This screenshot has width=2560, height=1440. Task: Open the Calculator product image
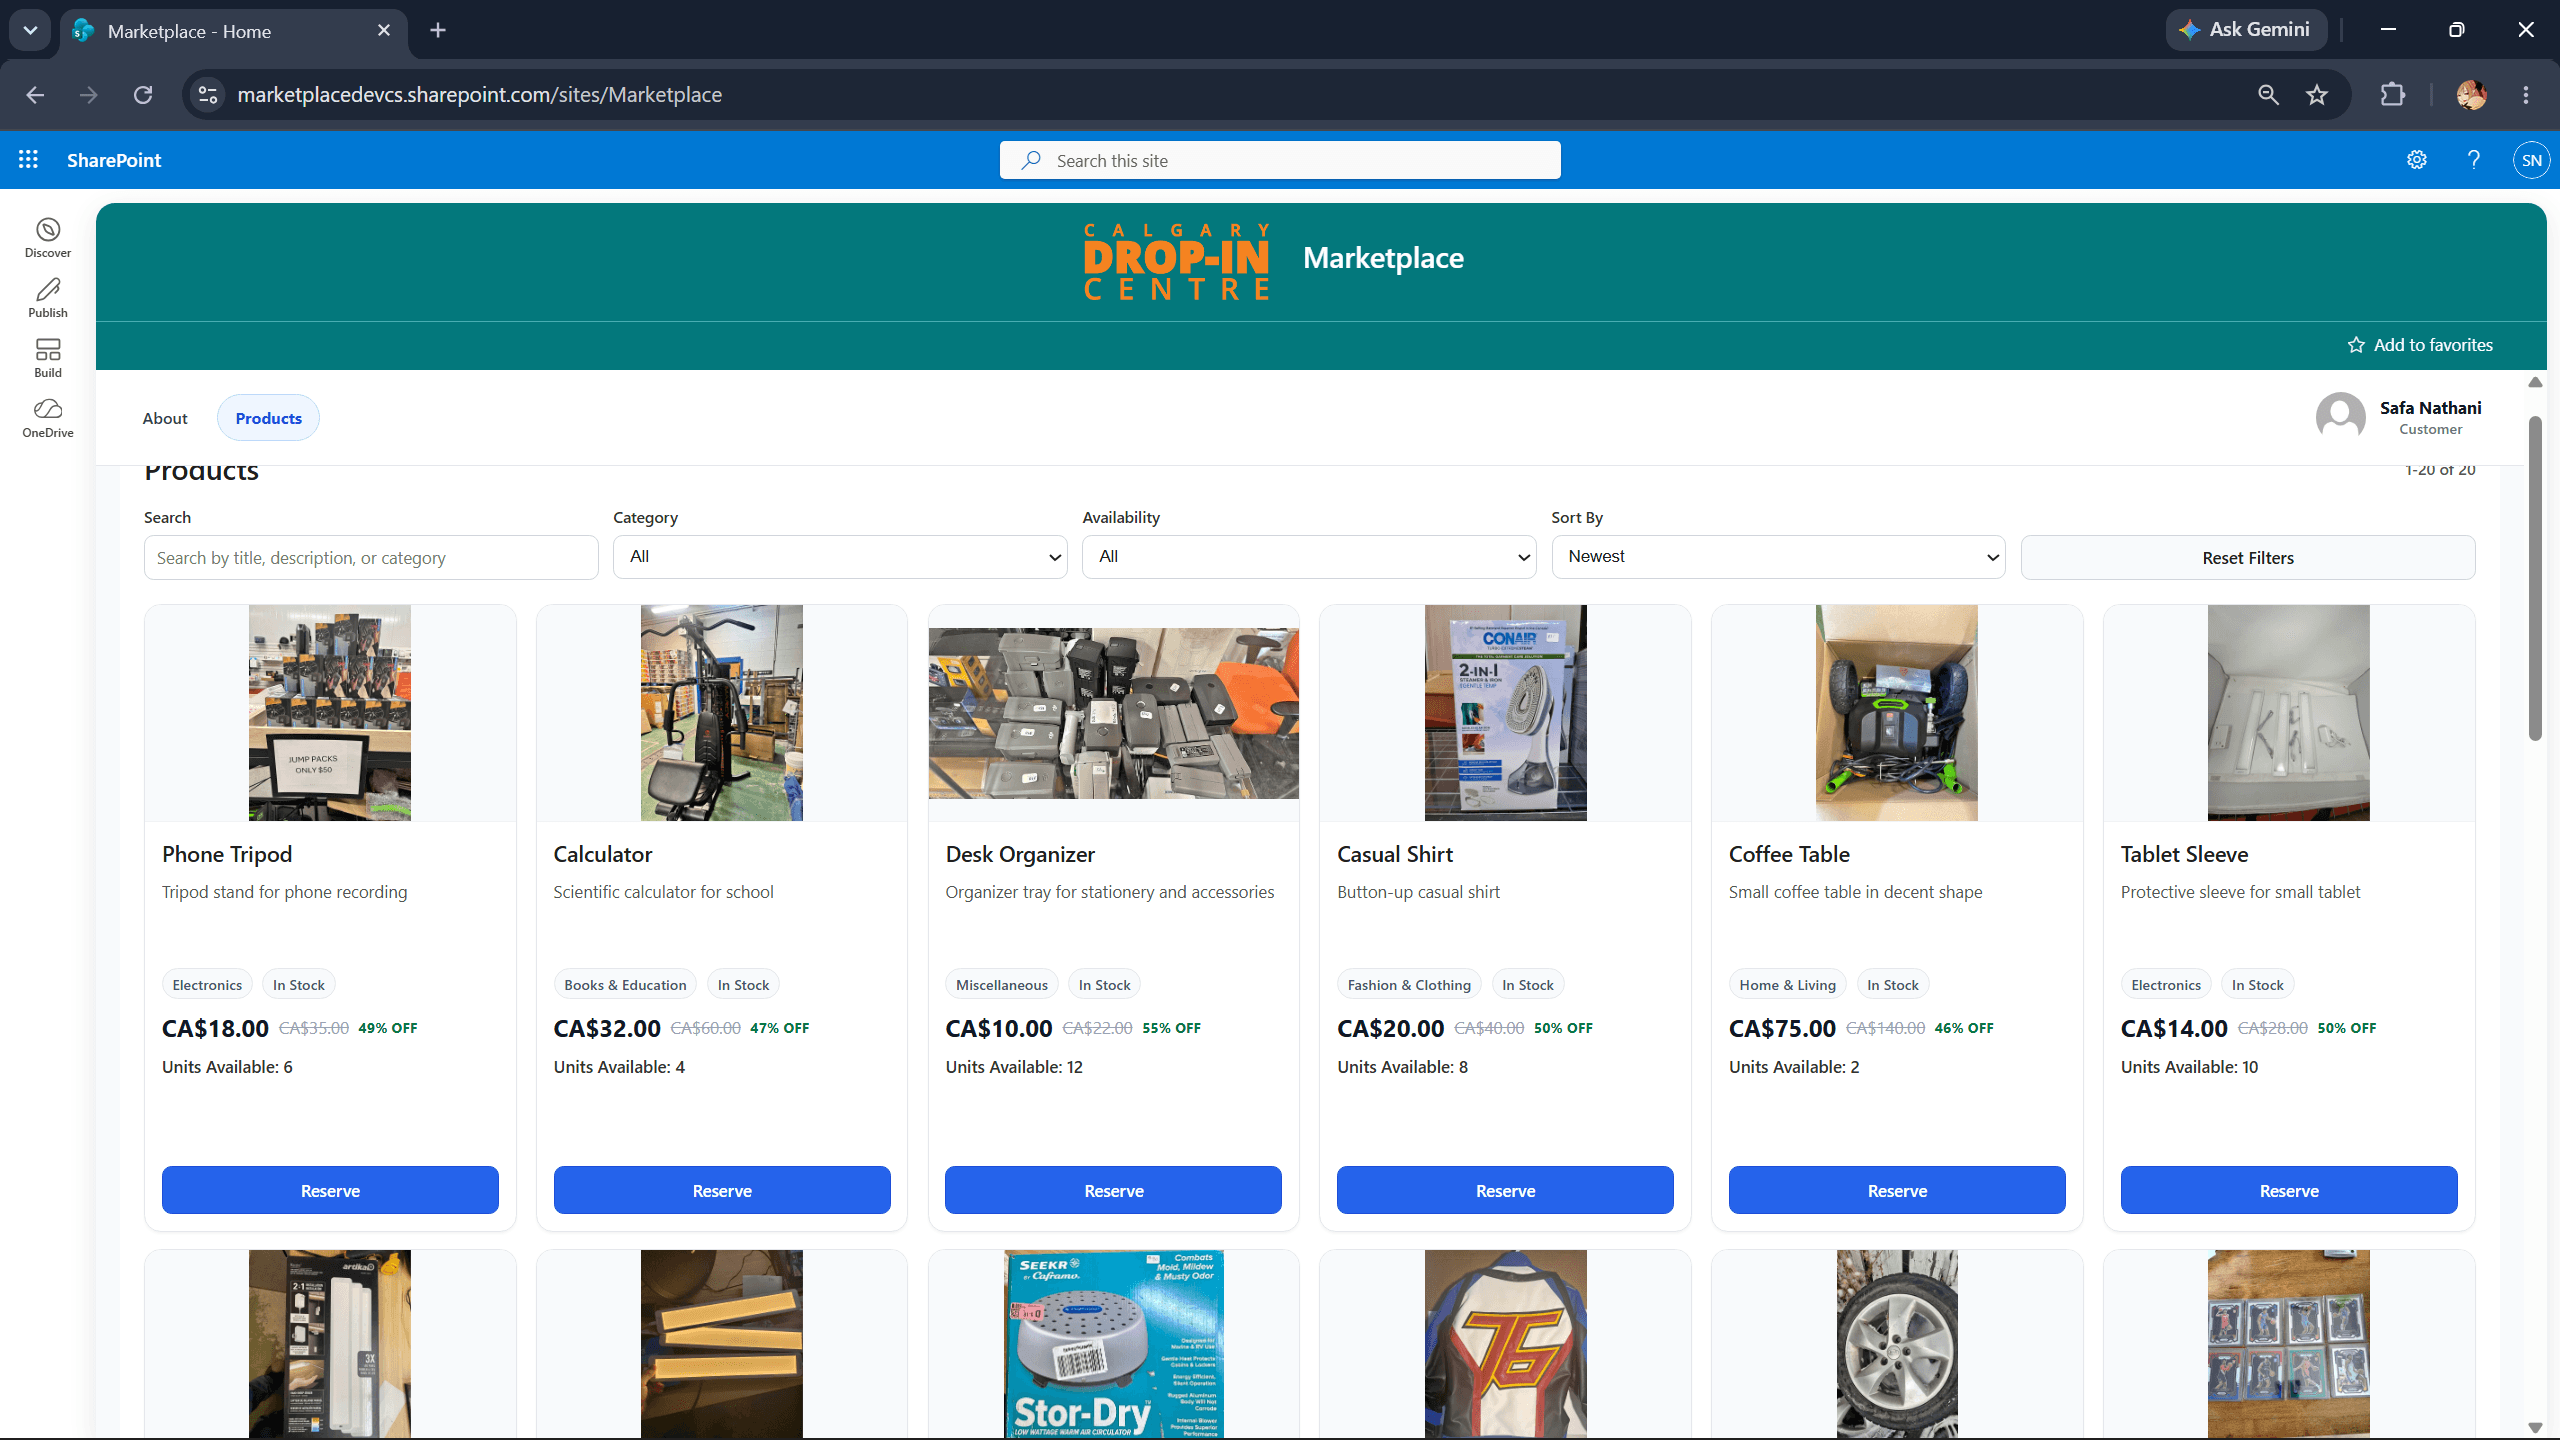pos(722,713)
